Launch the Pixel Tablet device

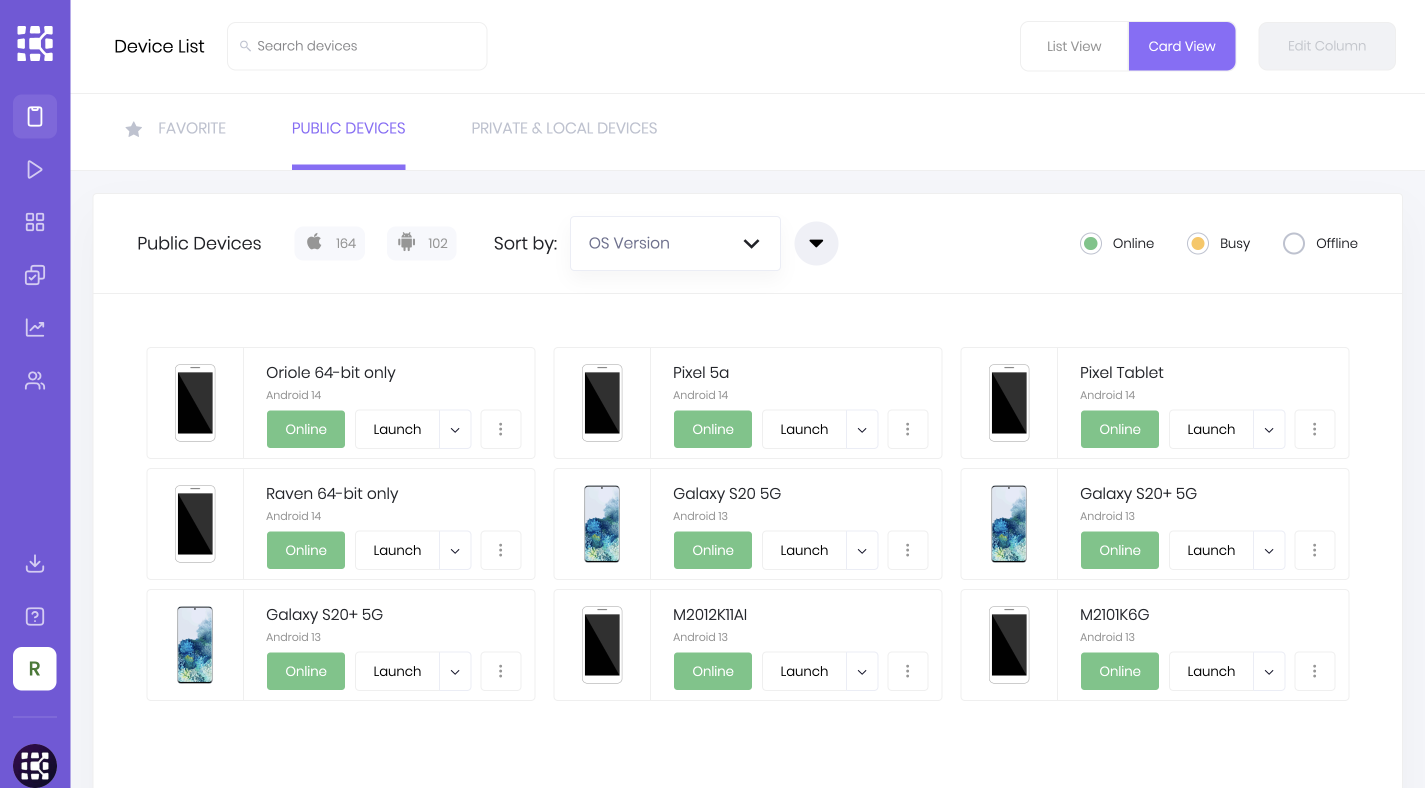click(1212, 429)
